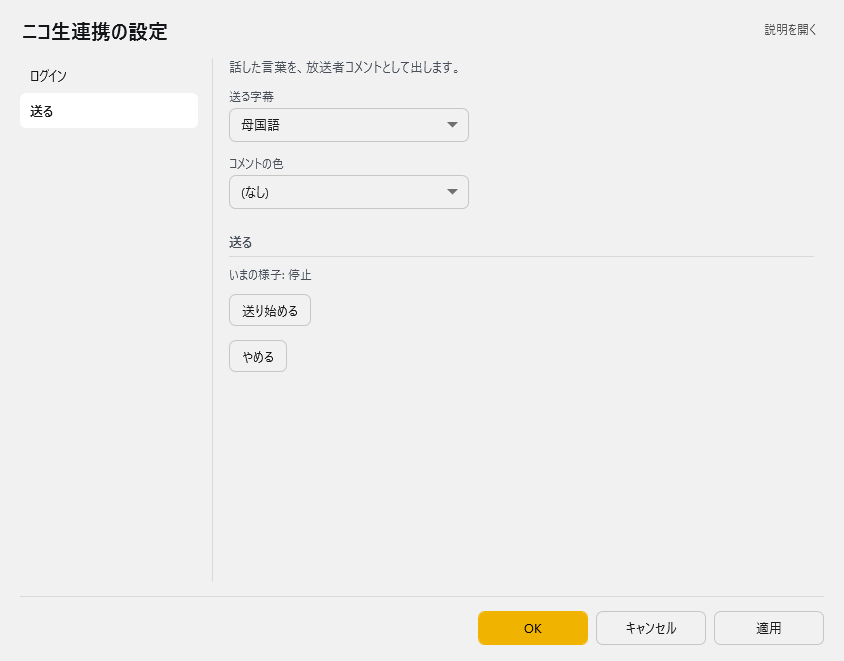Click the キャンセル button
The height and width of the screenshot is (661, 844).
tap(650, 628)
